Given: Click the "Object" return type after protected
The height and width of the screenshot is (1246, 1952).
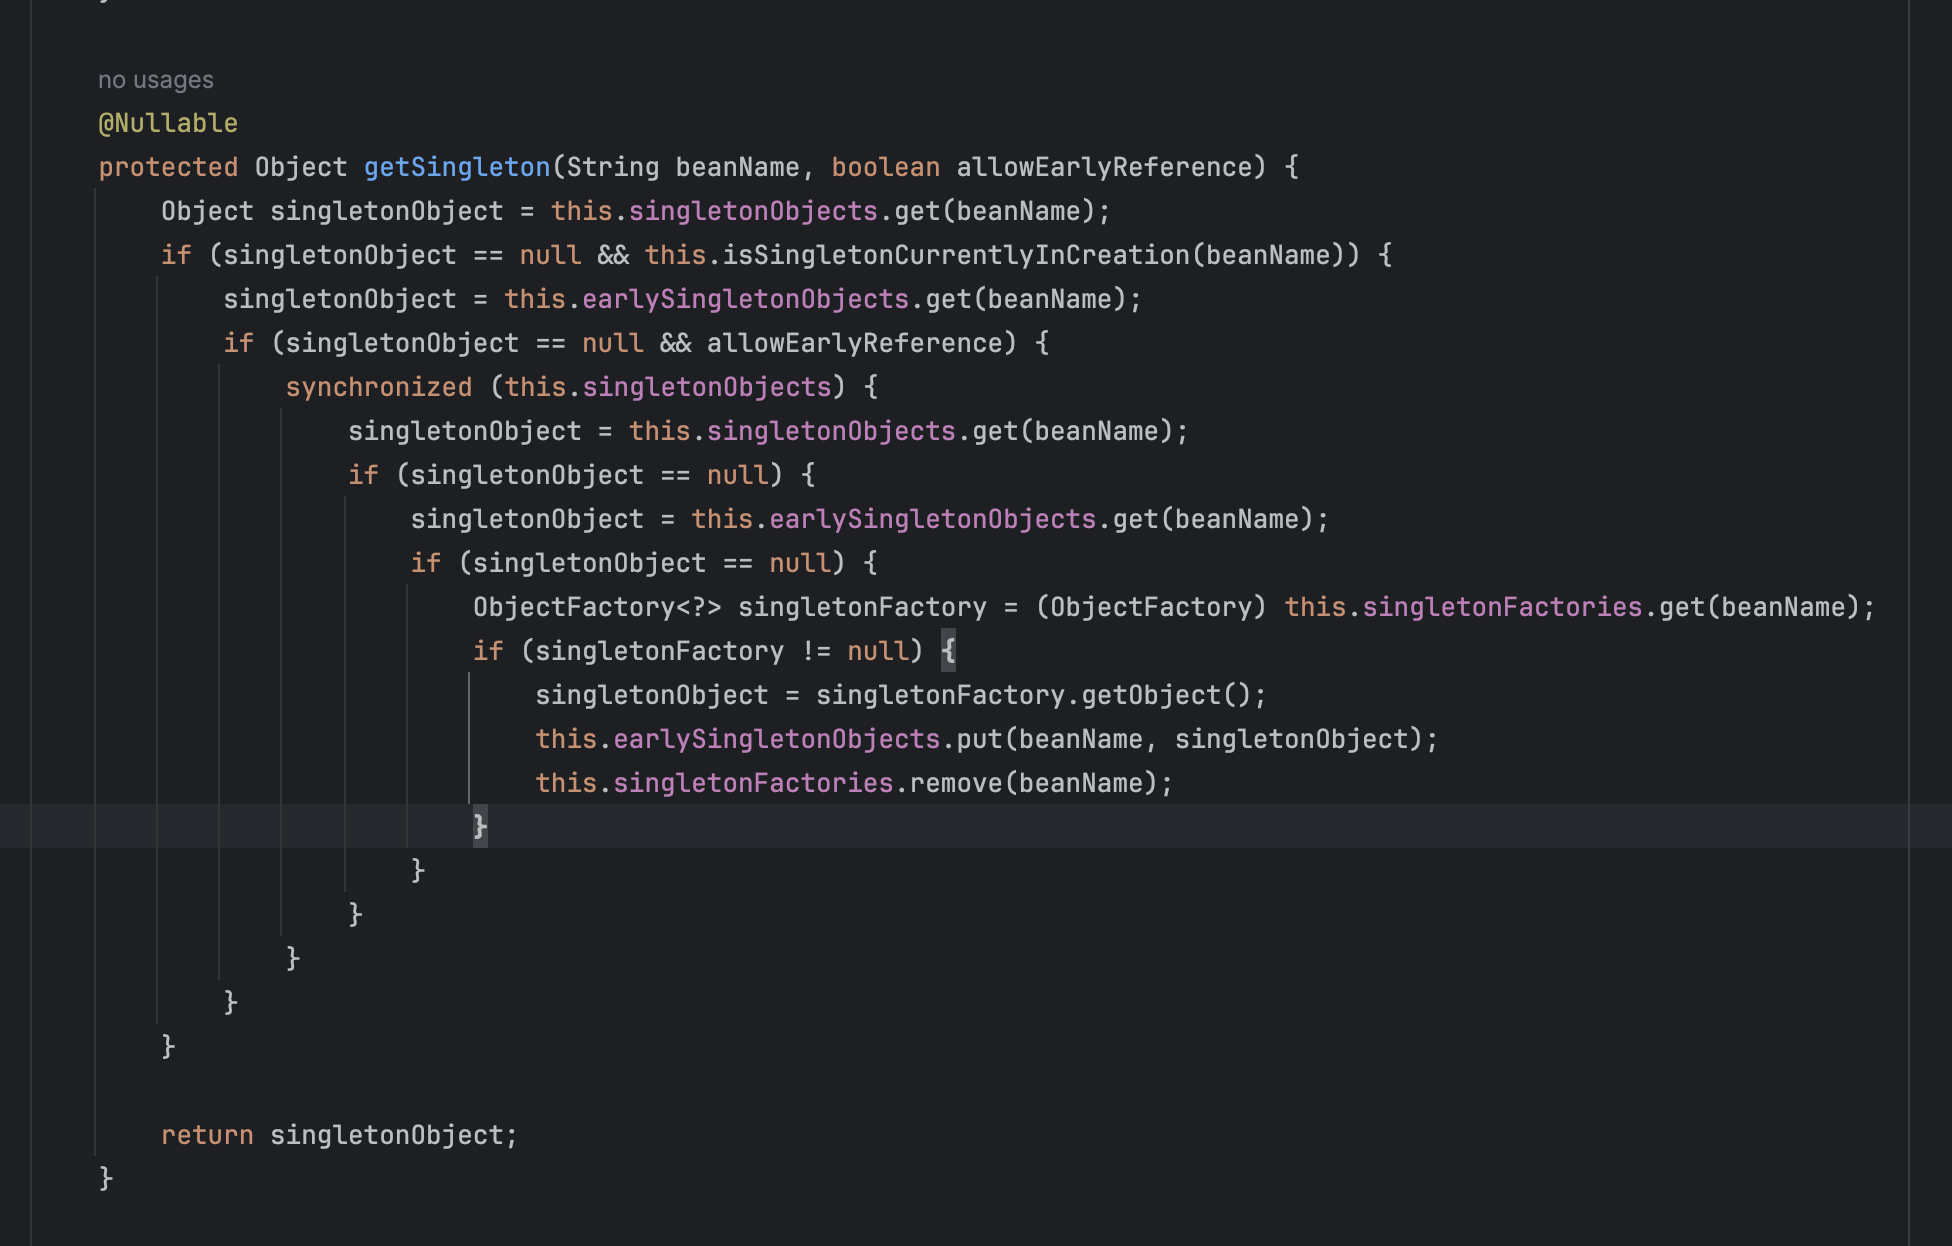Looking at the screenshot, I should pos(301,167).
